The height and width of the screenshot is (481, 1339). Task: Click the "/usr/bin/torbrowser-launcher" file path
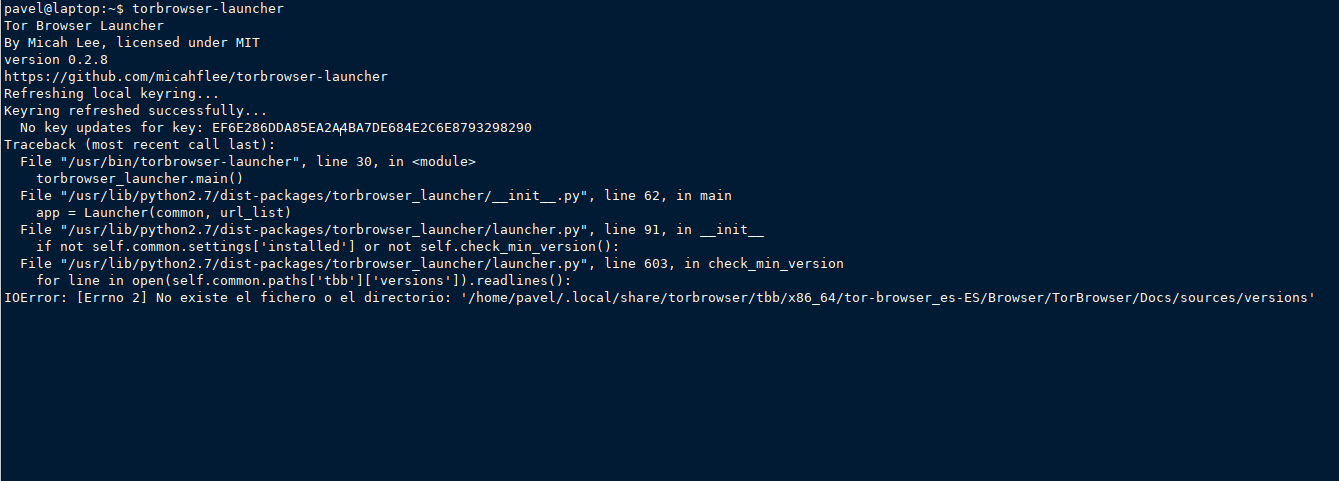(180, 162)
